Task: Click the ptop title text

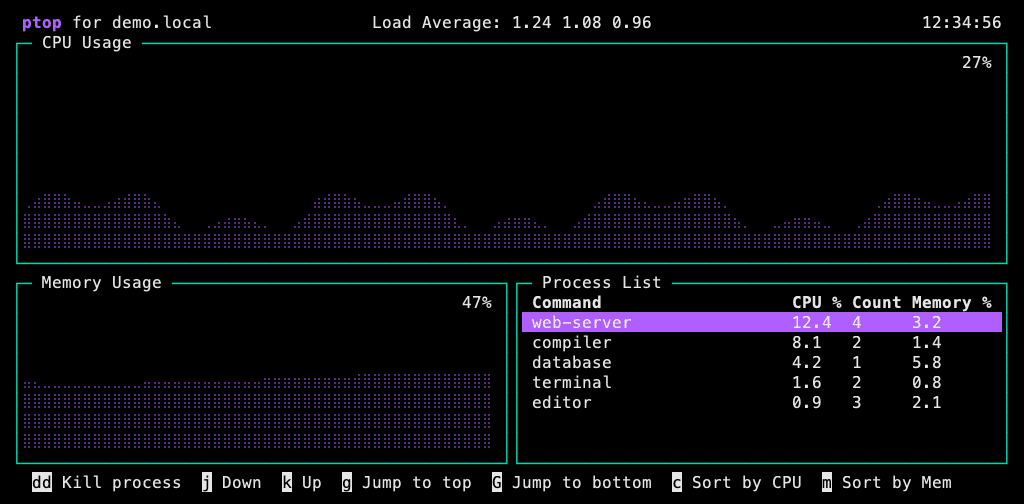Action: [42, 24]
